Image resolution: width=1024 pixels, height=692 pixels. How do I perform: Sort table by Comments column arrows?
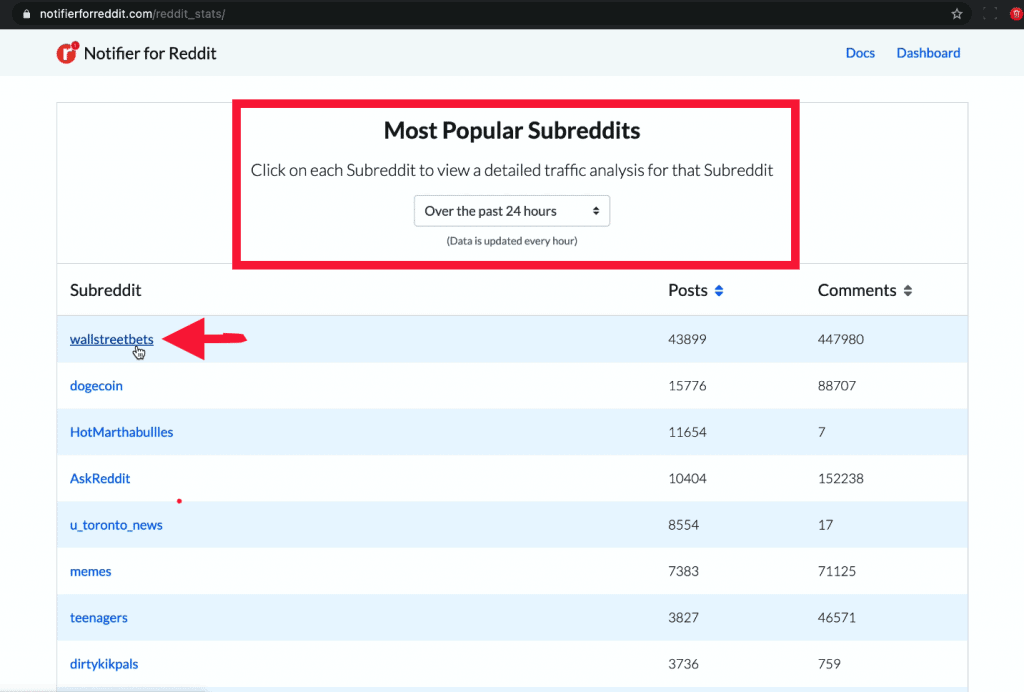click(908, 291)
